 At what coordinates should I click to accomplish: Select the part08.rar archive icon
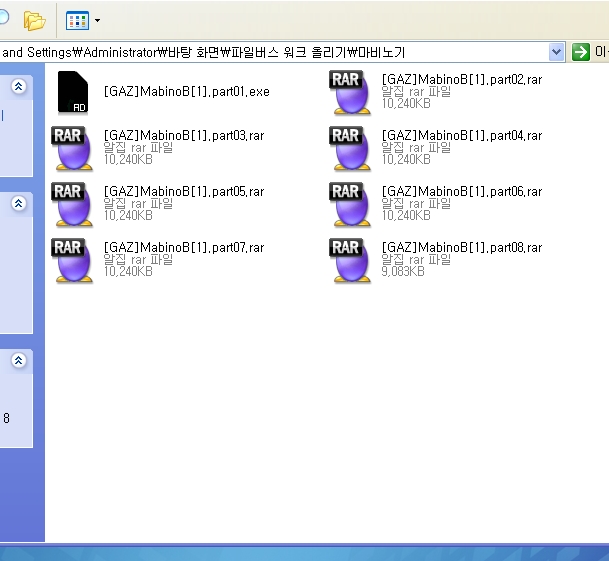tap(350, 260)
